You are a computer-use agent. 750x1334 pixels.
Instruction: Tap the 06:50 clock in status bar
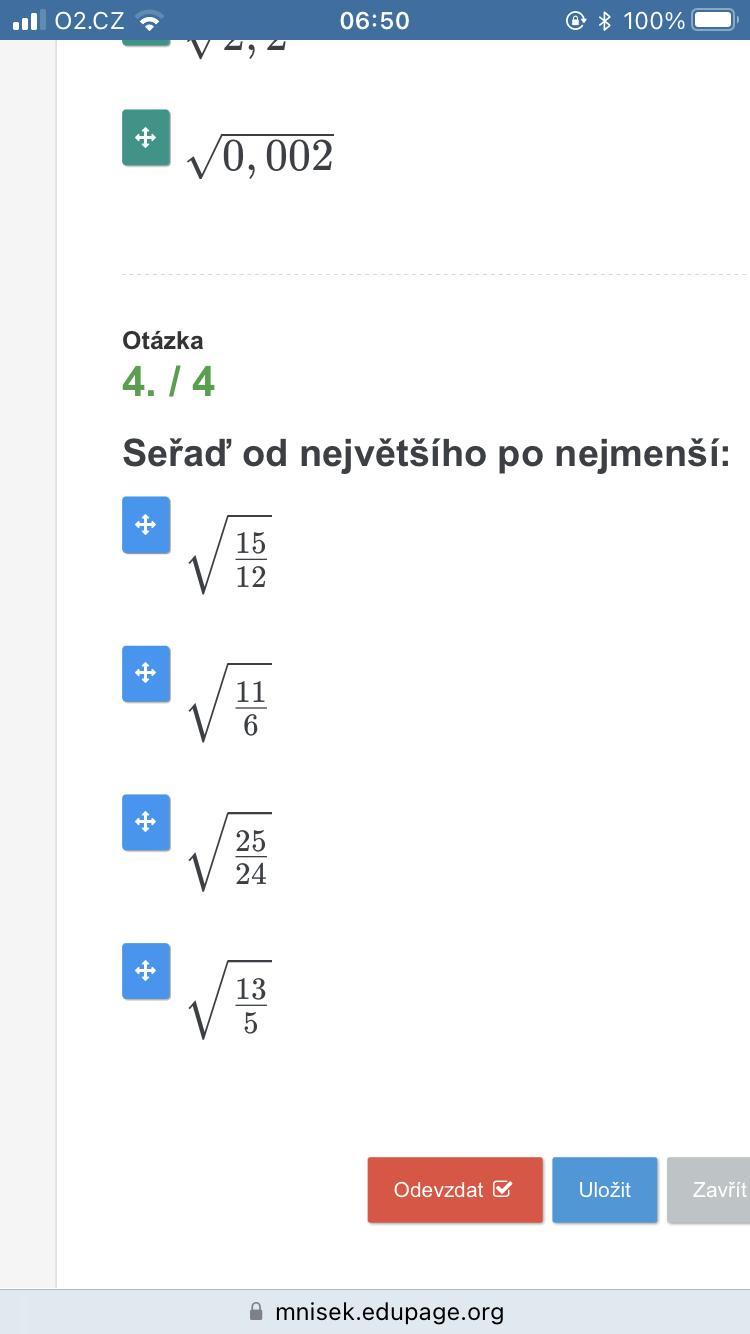375,20
